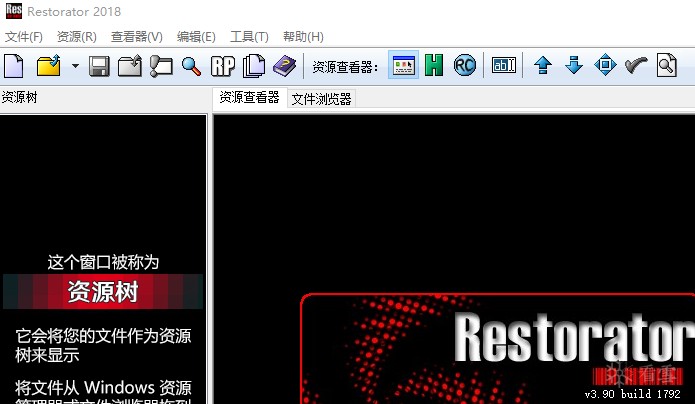
Task: Switch to RC view mode icon
Action: (x=465, y=65)
